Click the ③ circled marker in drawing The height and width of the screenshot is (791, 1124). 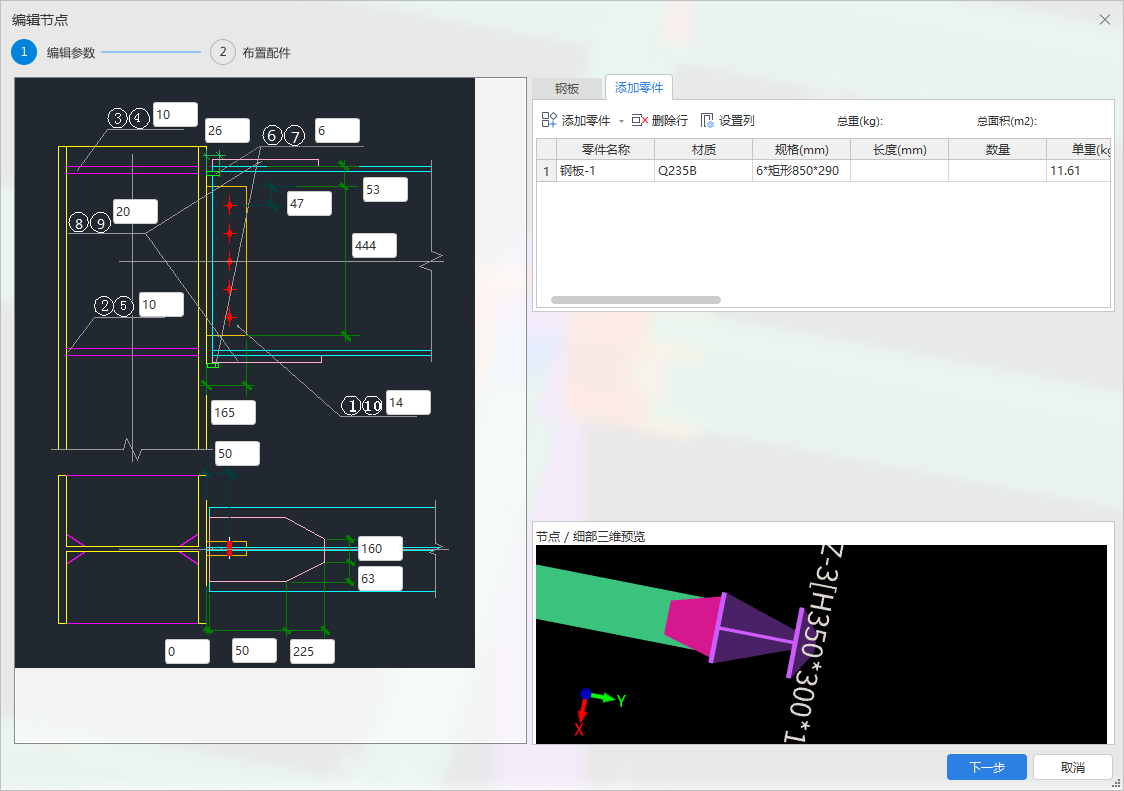118,118
